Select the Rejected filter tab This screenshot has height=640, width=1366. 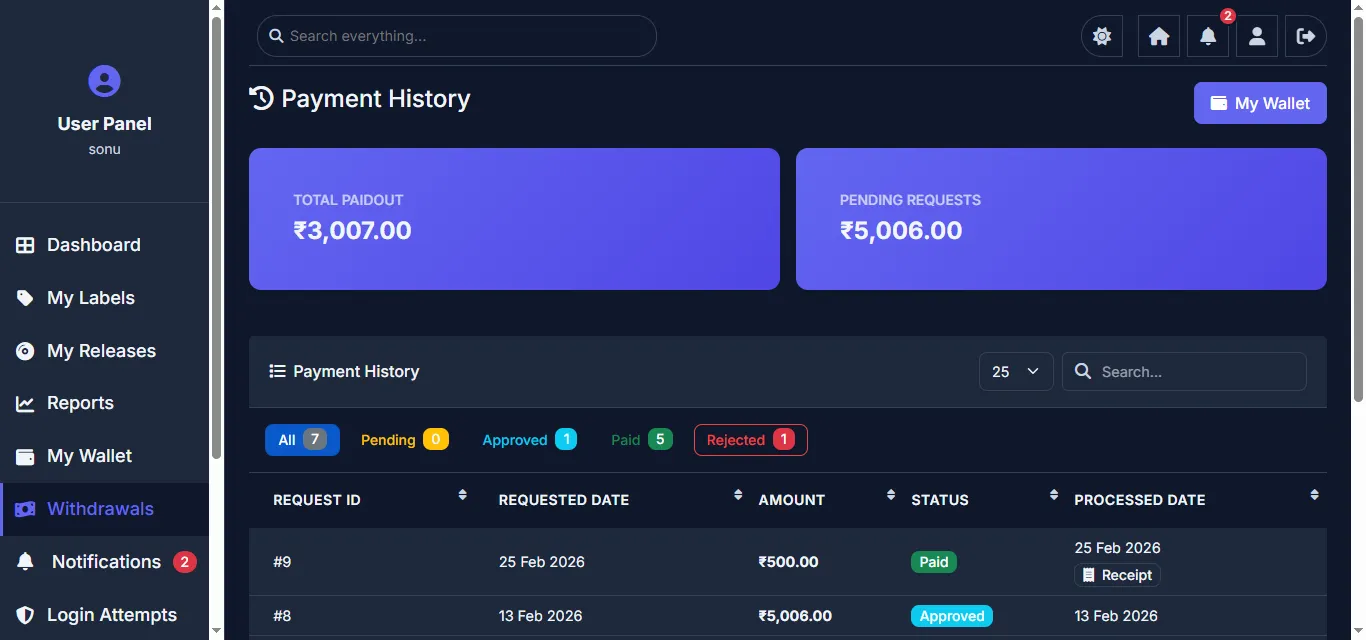coord(751,440)
